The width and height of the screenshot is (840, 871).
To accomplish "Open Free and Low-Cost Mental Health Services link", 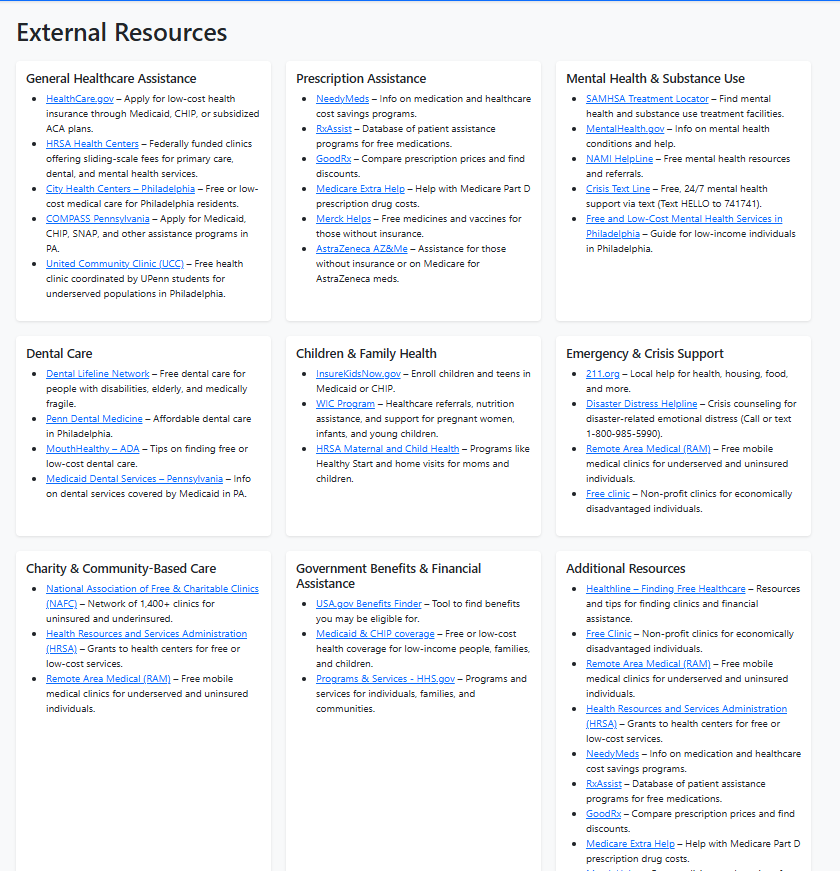I will pos(684,219).
